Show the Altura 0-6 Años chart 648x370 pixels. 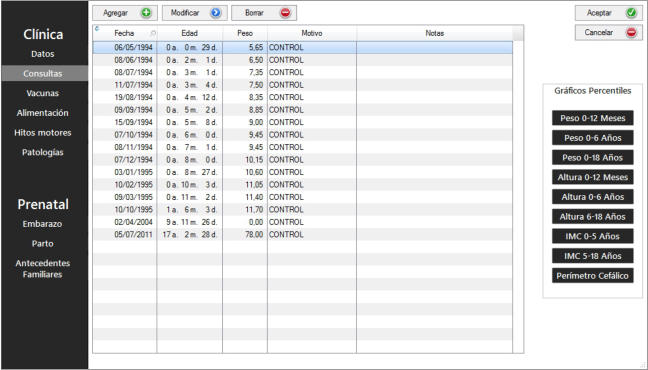[x=593, y=197]
